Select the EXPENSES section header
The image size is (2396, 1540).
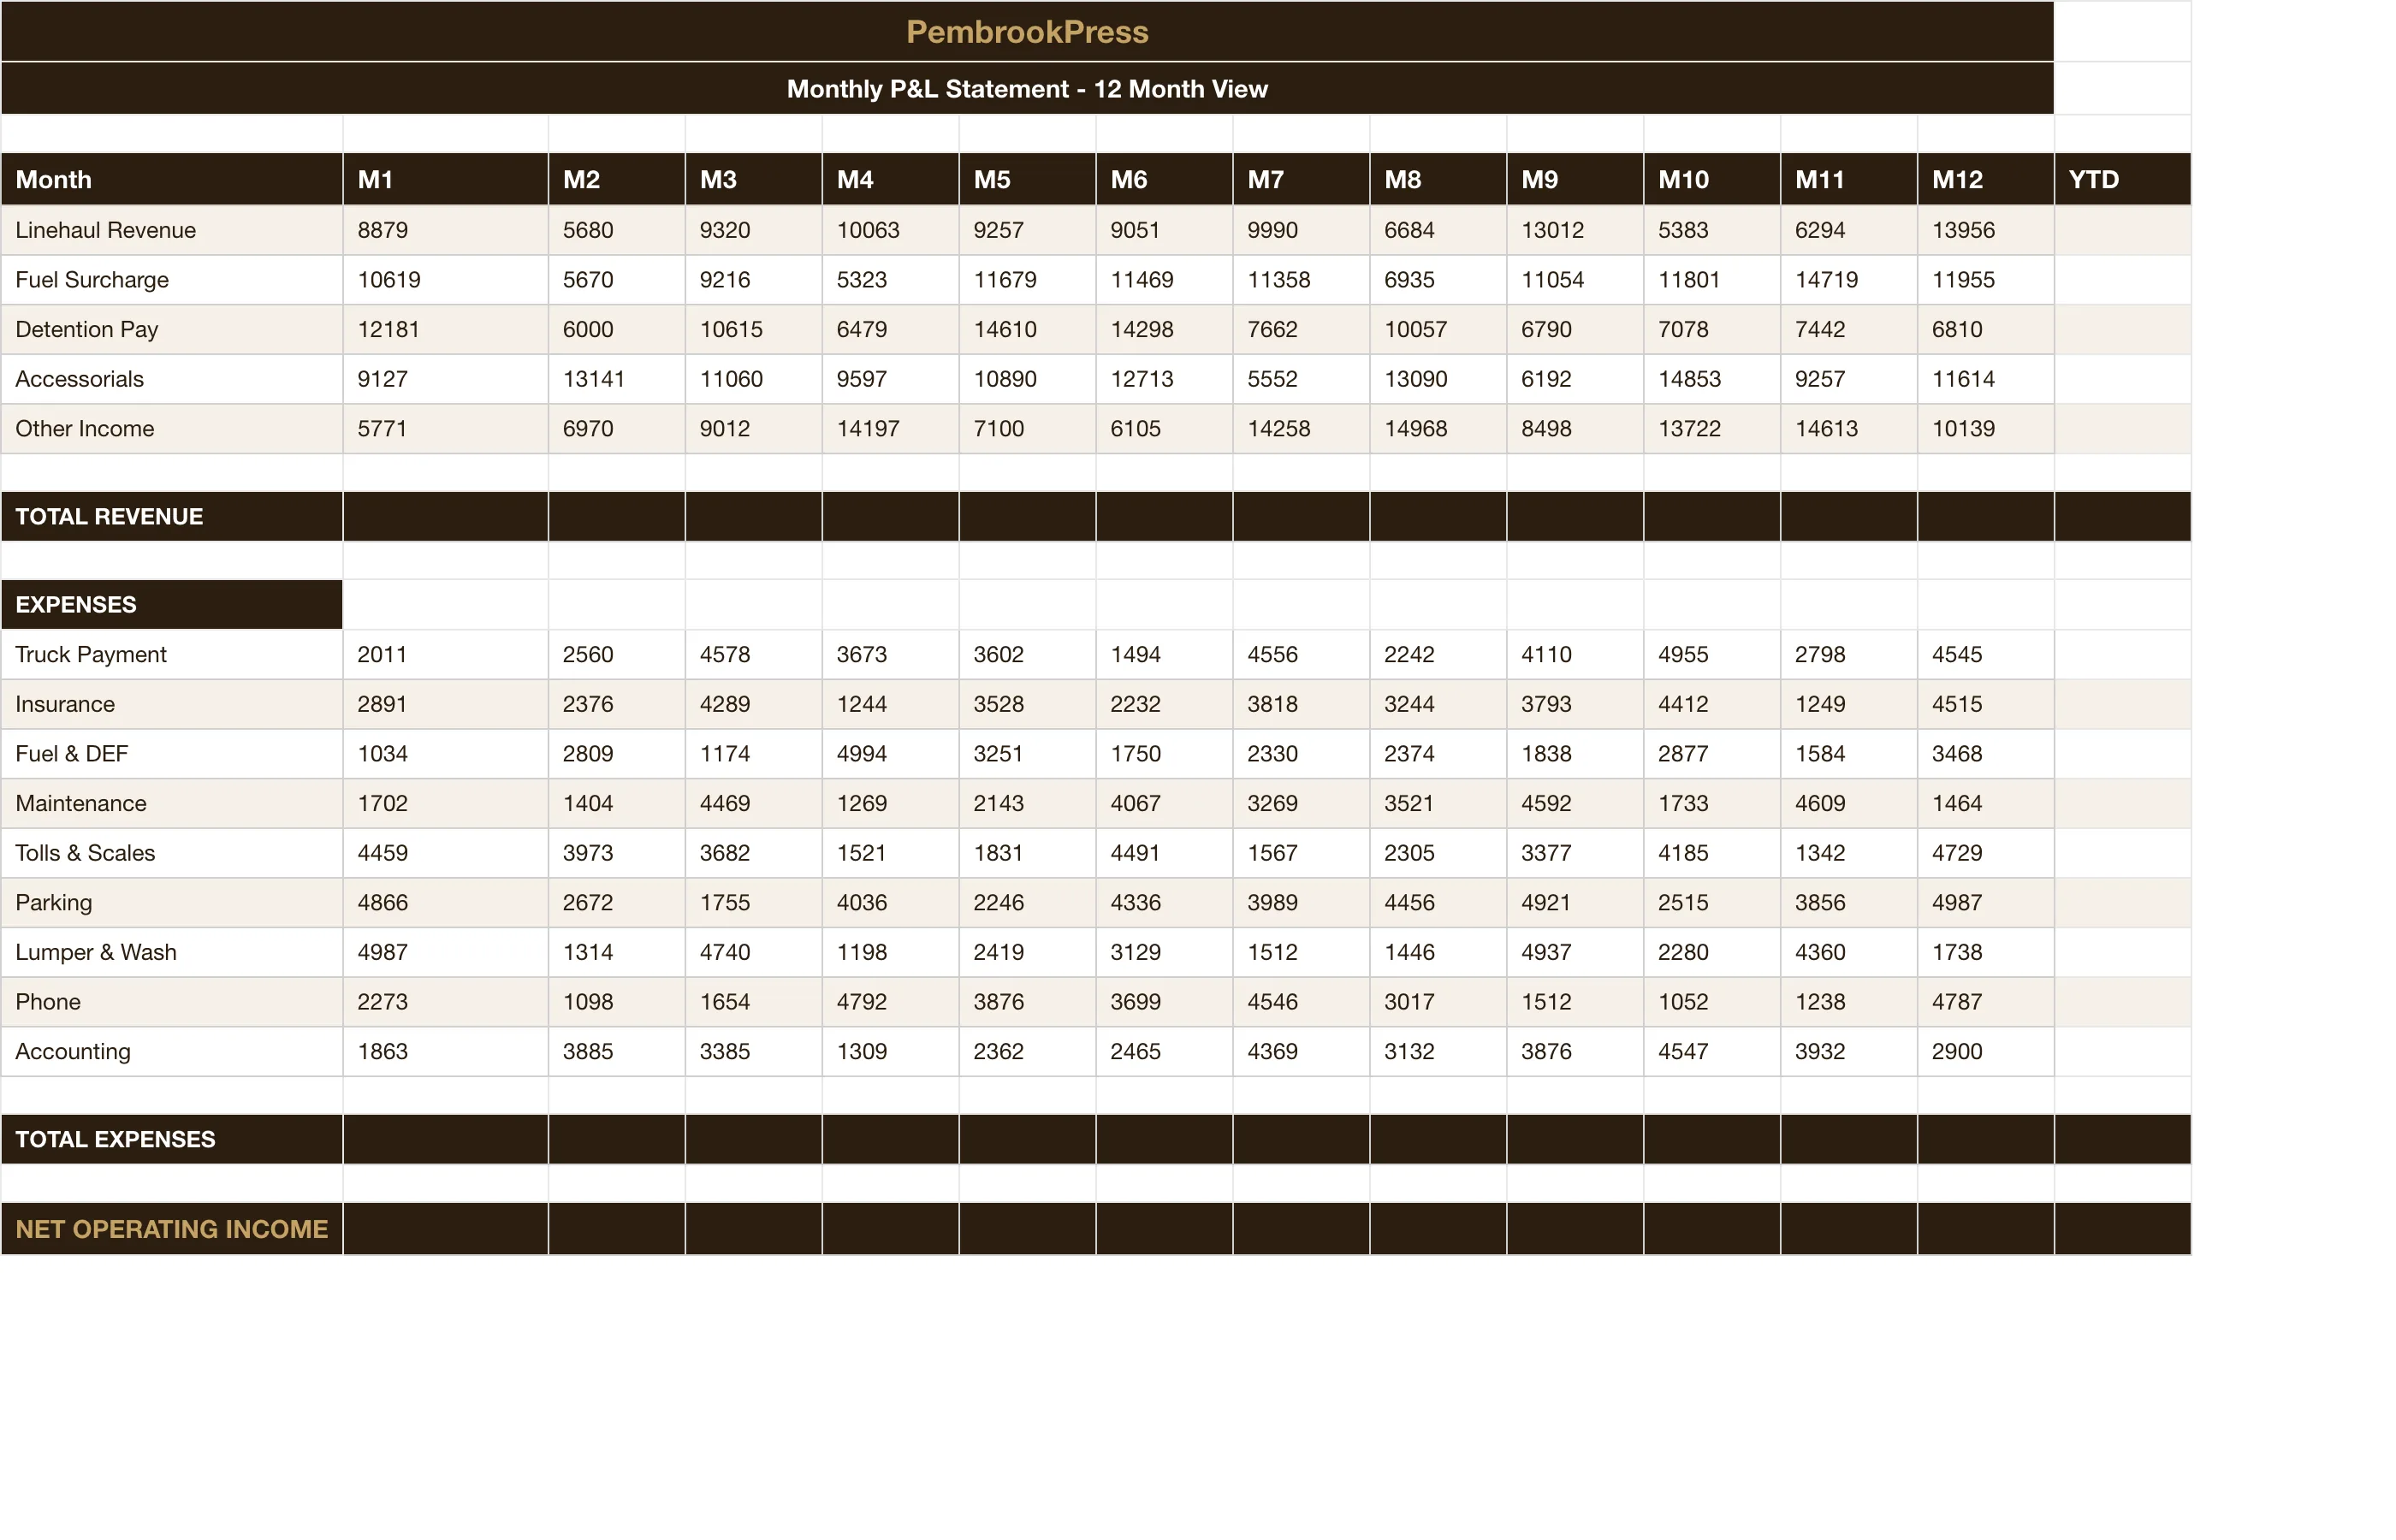[x=172, y=604]
